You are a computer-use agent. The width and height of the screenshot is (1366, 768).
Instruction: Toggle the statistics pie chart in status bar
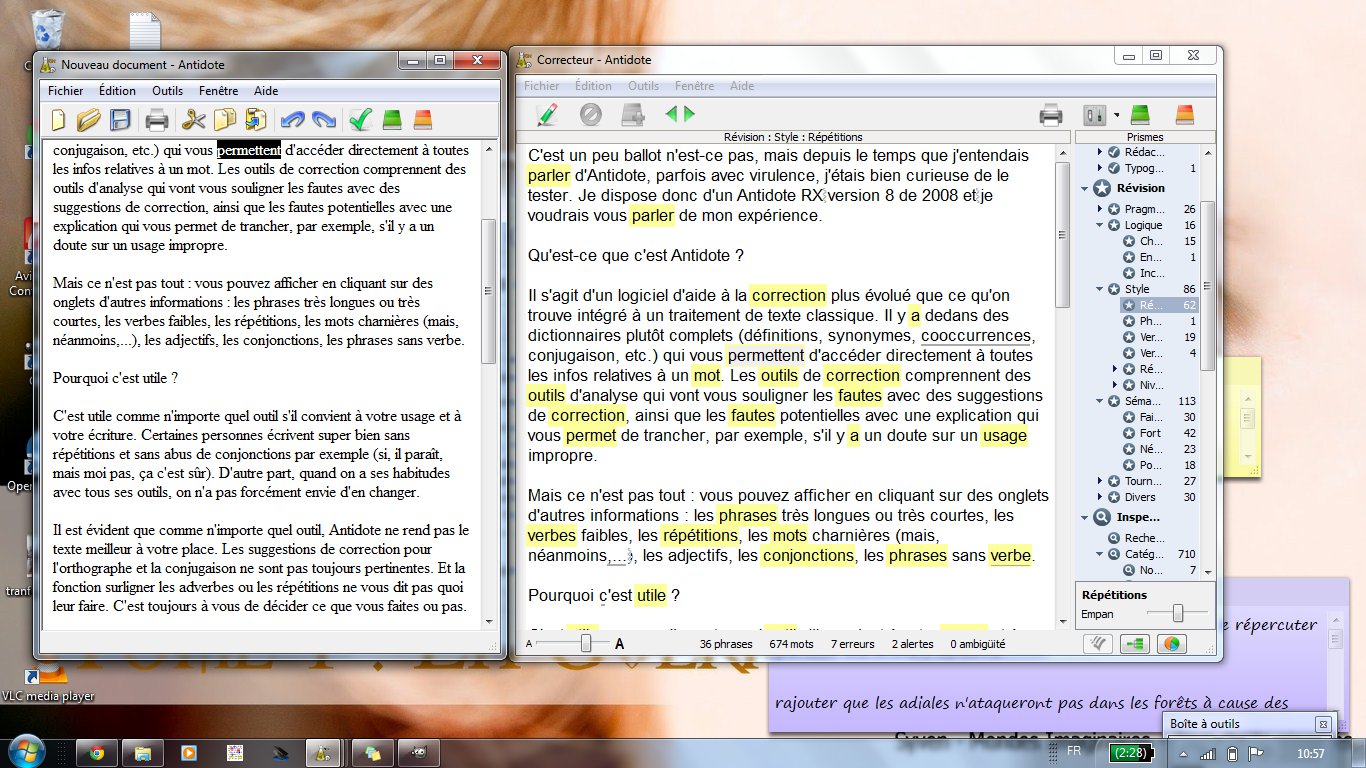1170,644
